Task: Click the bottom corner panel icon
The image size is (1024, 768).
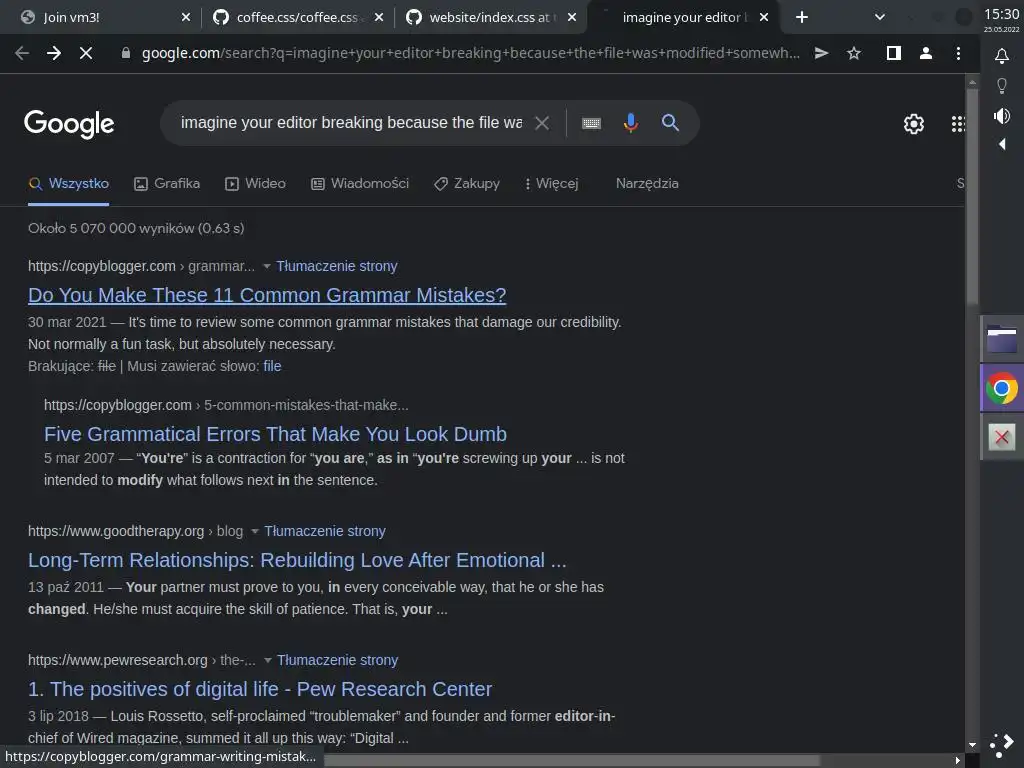Action: pyautogui.click(x=1002, y=745)
